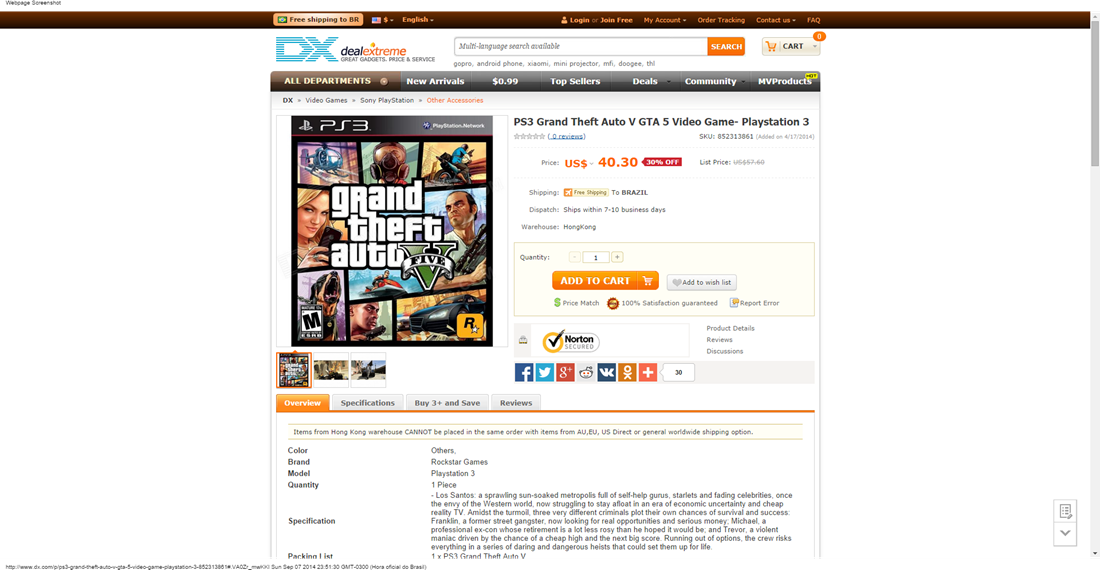Share product on Facebook icon
Screen dimensions: 1100x570
[x=524, y=372]
